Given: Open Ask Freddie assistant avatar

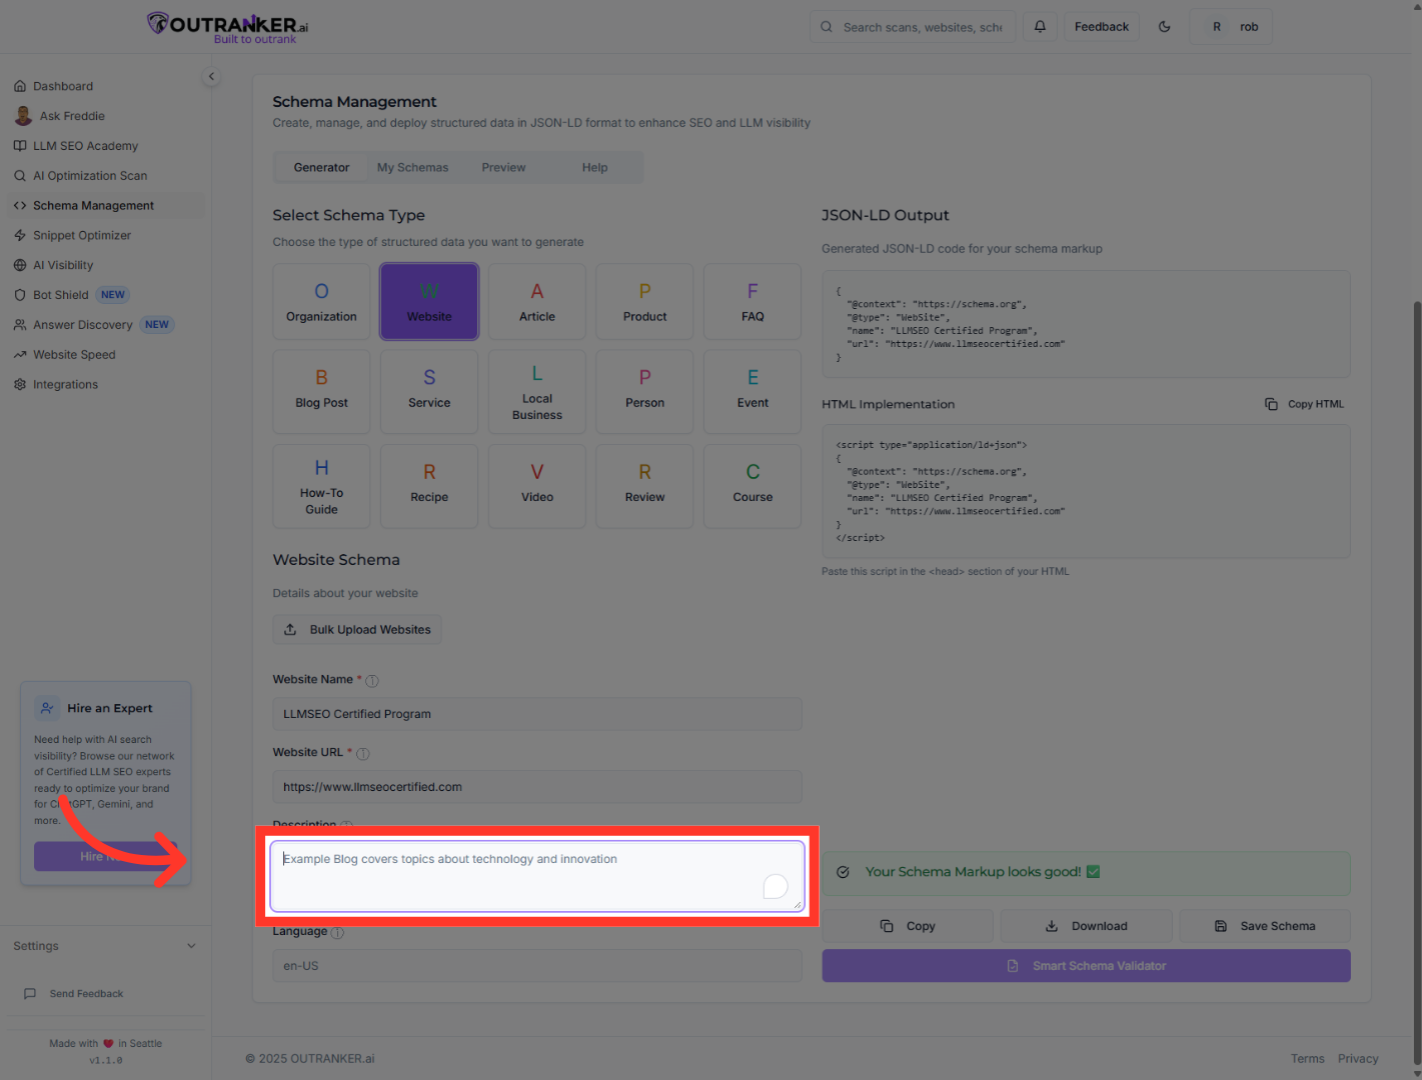Looking at the screenshot, I should click(23, 116).
